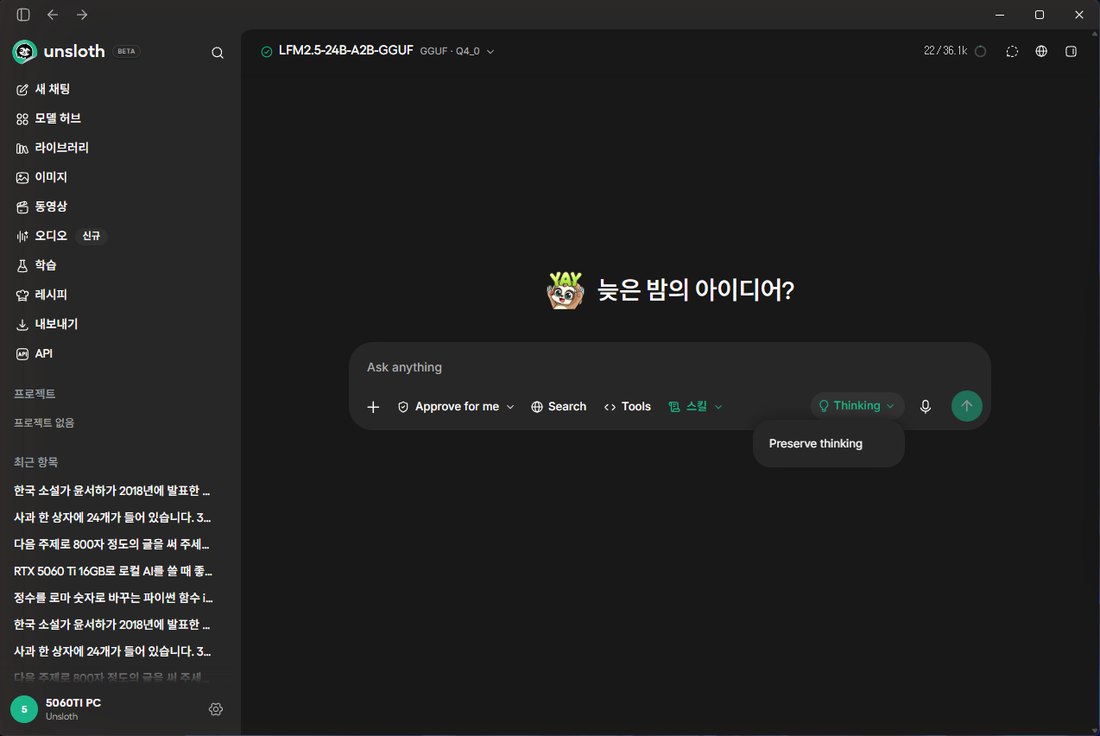Toggle the sidebar panel icon in title bar
1100x736 pixels.
23,15
